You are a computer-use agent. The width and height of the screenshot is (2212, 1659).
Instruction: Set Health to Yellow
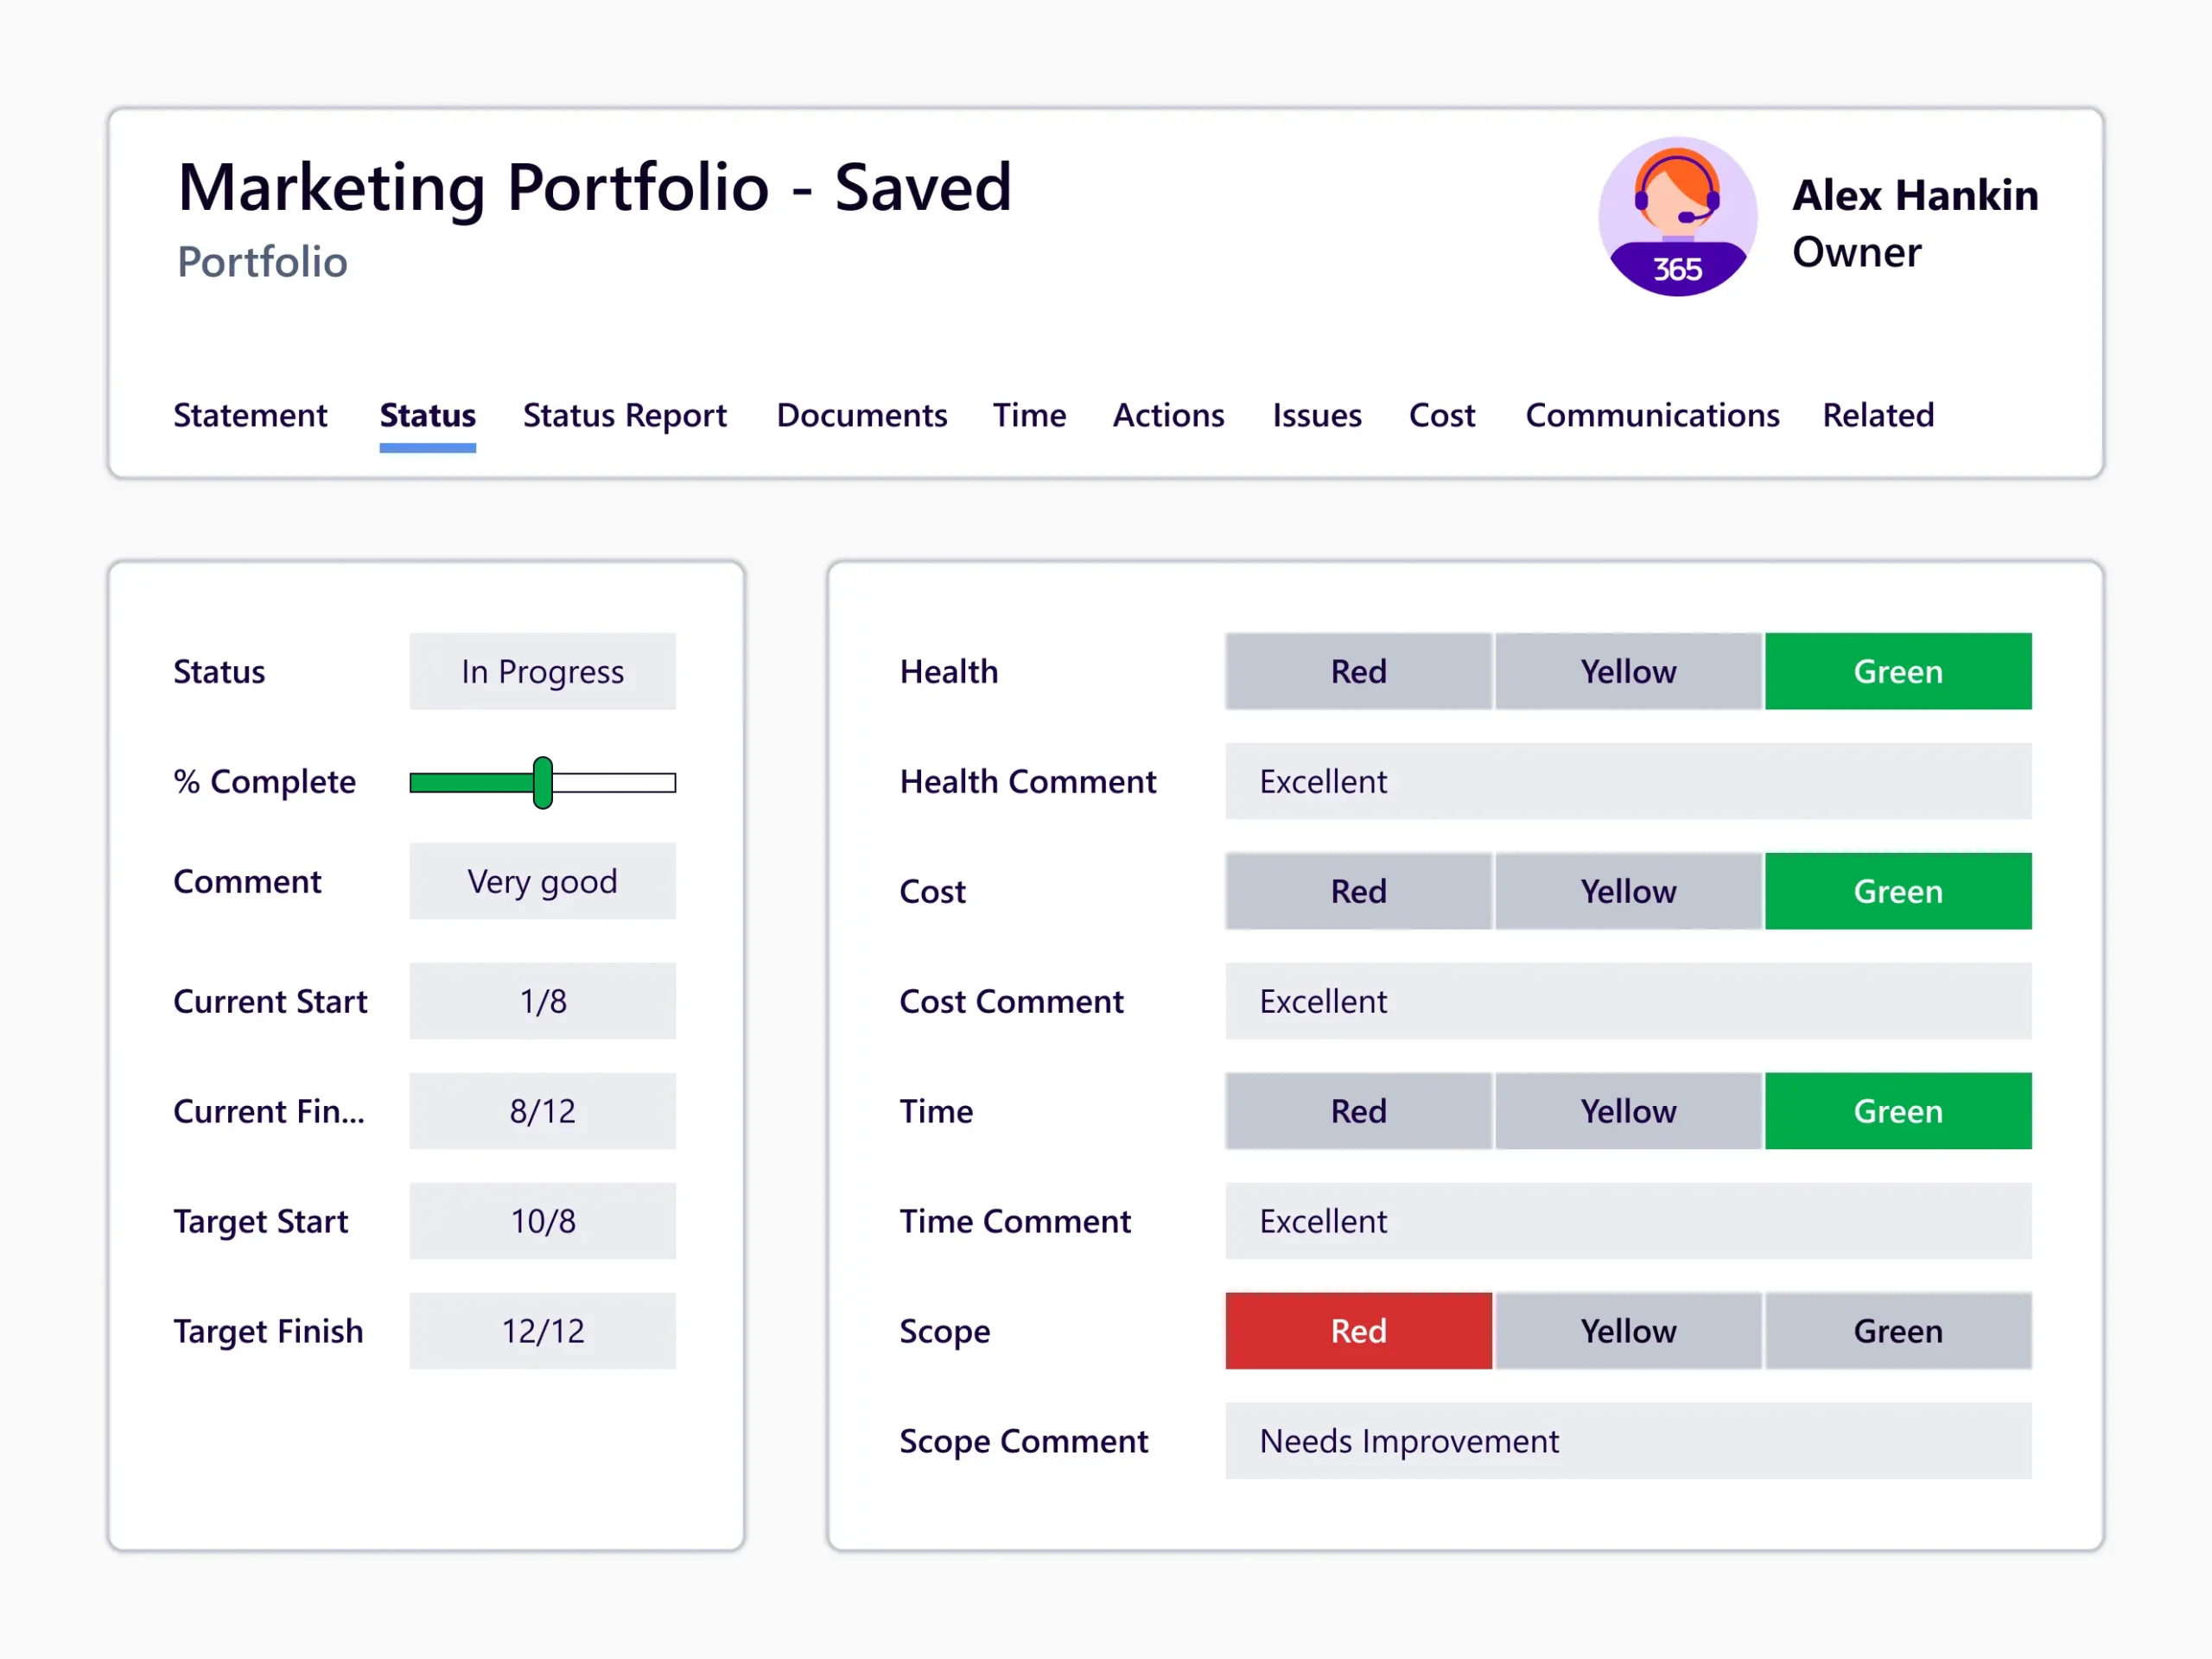point(1627,671)
